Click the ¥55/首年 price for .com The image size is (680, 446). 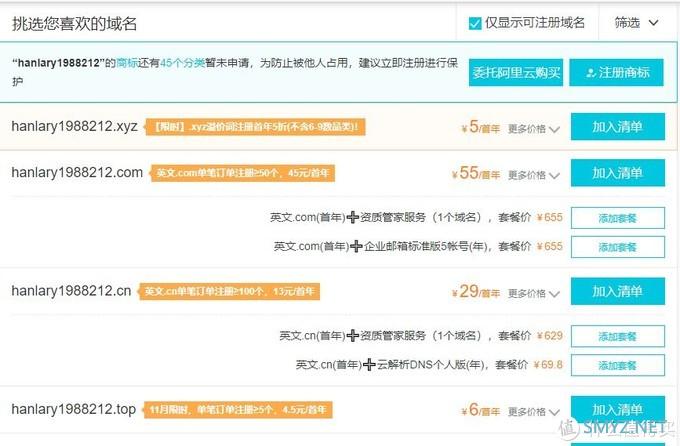coord(476,173)
